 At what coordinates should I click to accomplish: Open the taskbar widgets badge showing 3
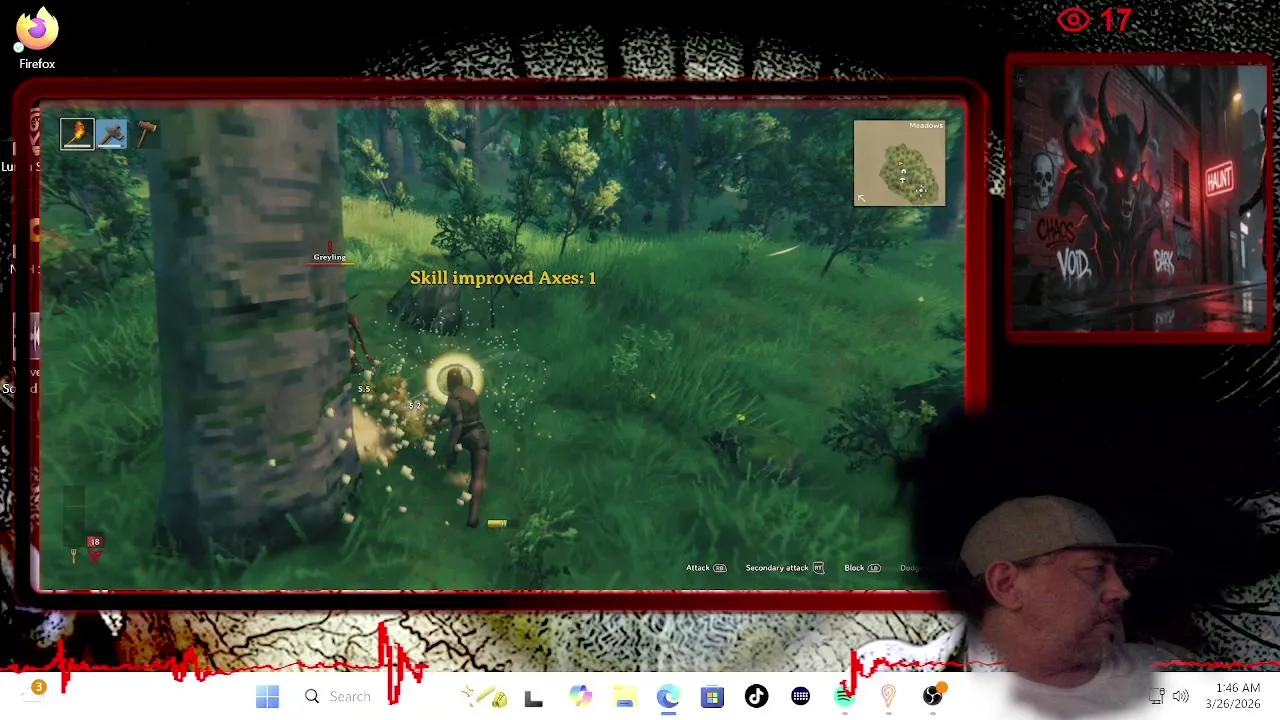tap(38, 688)
